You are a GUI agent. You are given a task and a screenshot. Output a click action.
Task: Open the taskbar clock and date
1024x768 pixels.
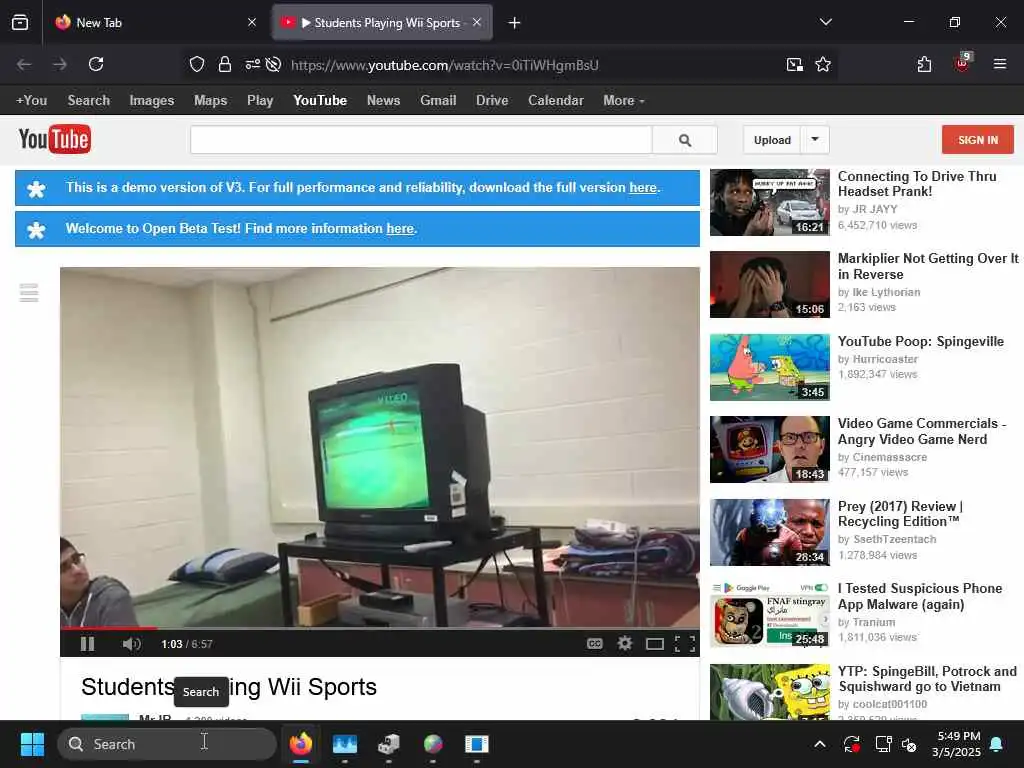tap(956, 744)
